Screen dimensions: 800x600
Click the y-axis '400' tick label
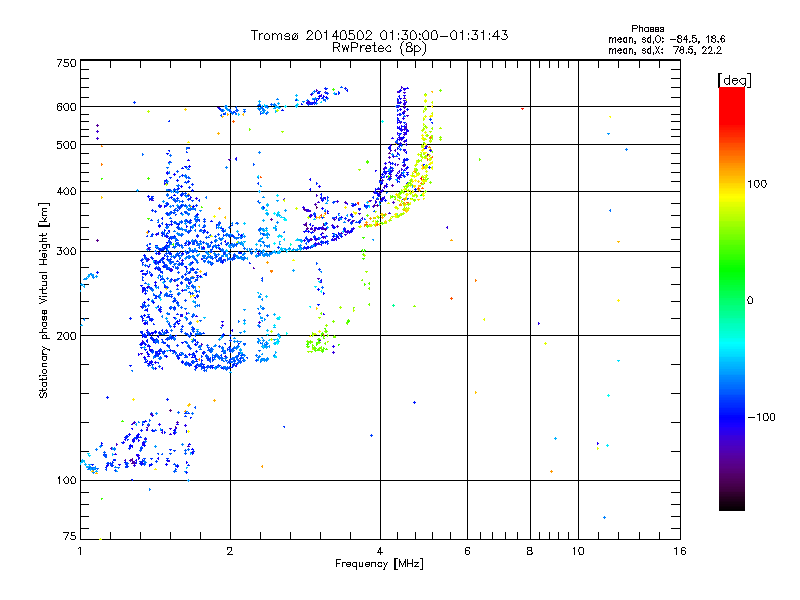pyautogui.click(x=66, y=191)
